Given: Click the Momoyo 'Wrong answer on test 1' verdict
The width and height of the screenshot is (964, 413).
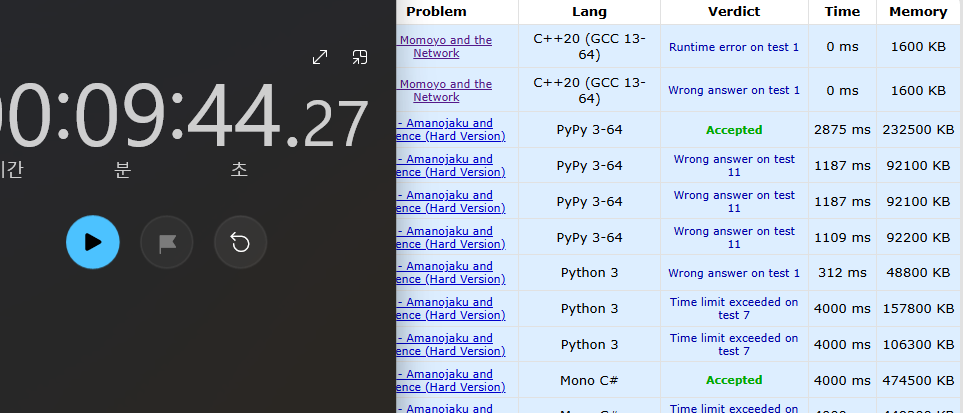Looking at the screenshot, I should click(x=734, y=90).
